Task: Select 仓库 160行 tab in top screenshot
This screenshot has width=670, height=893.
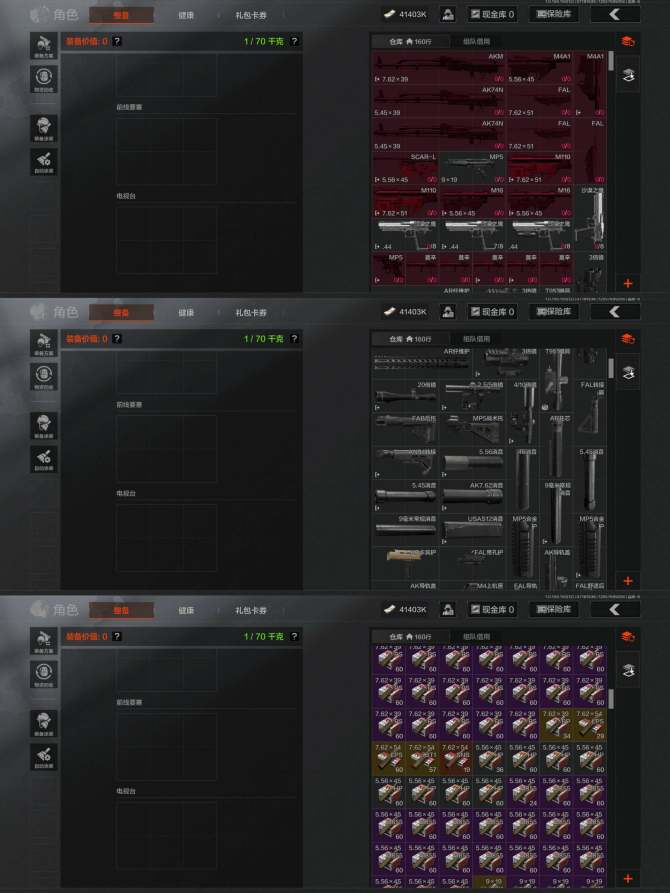Action: point(410,42)
